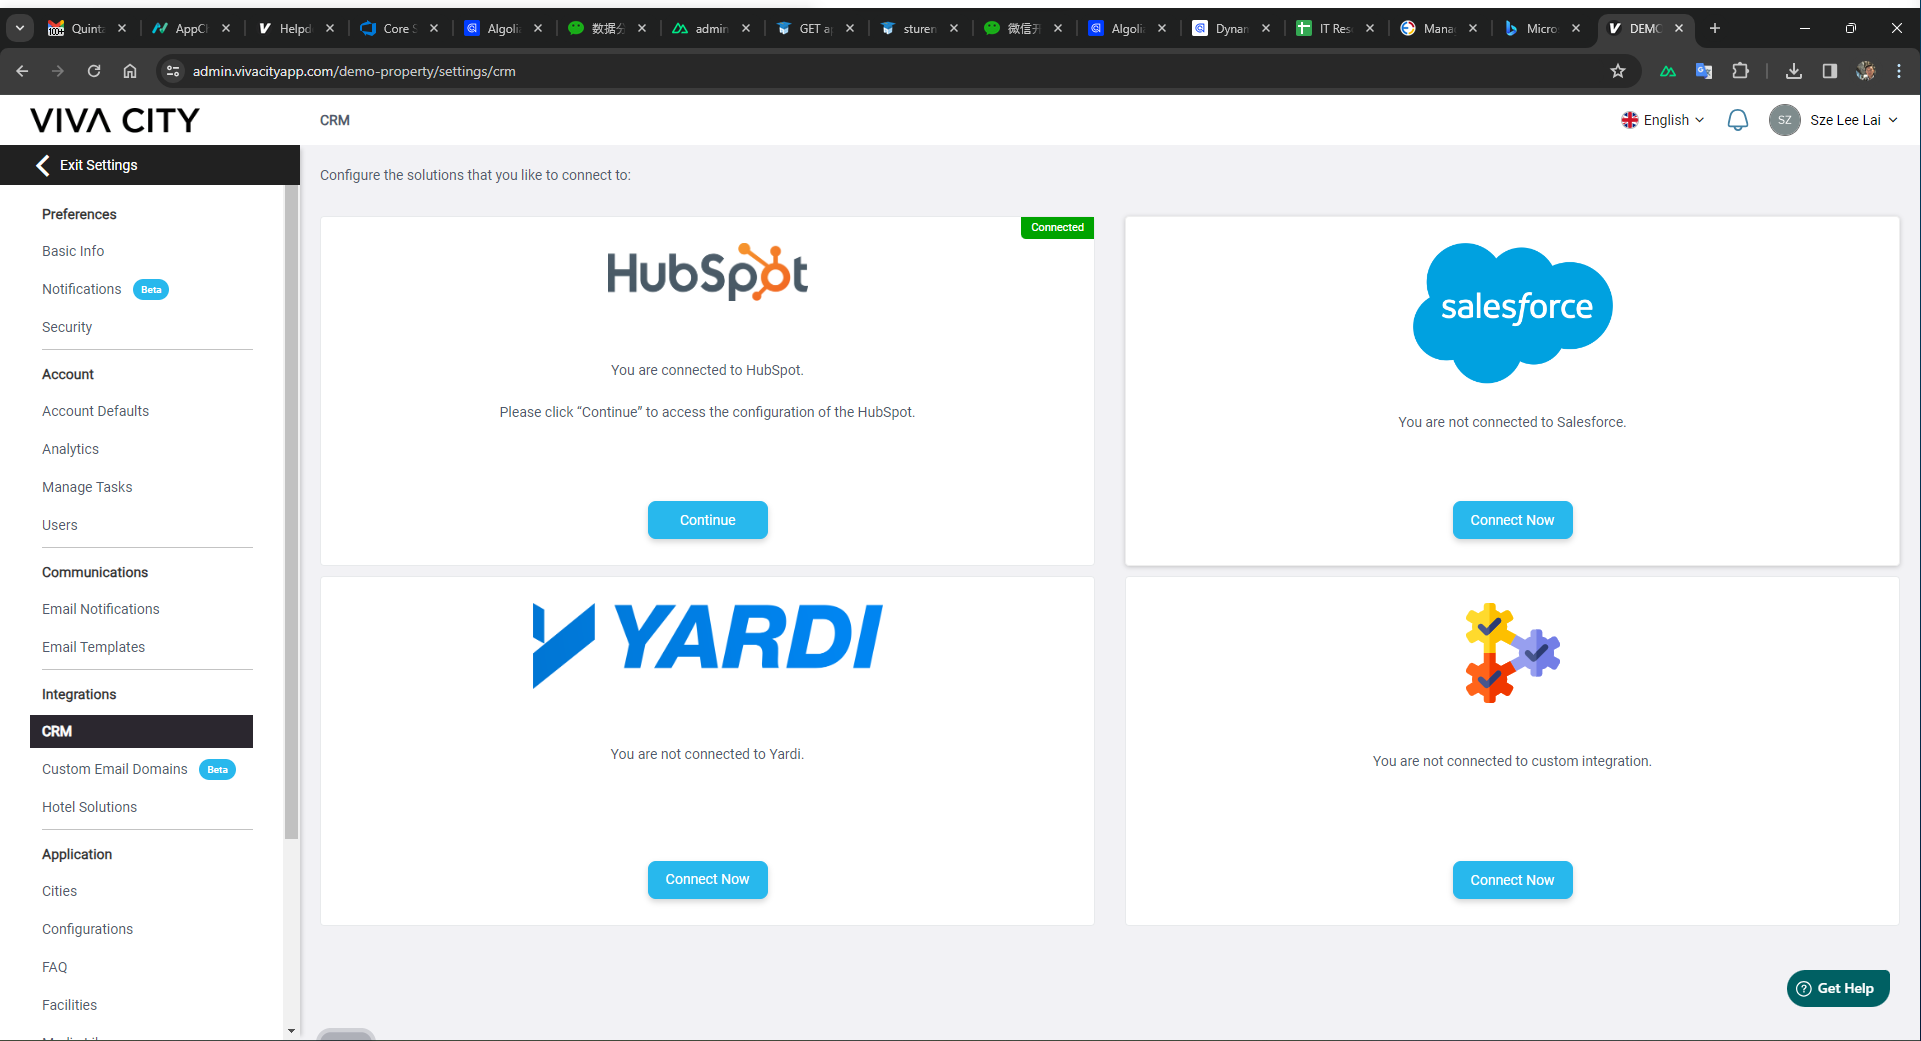Open Hotel Solutions

[89, 807]
